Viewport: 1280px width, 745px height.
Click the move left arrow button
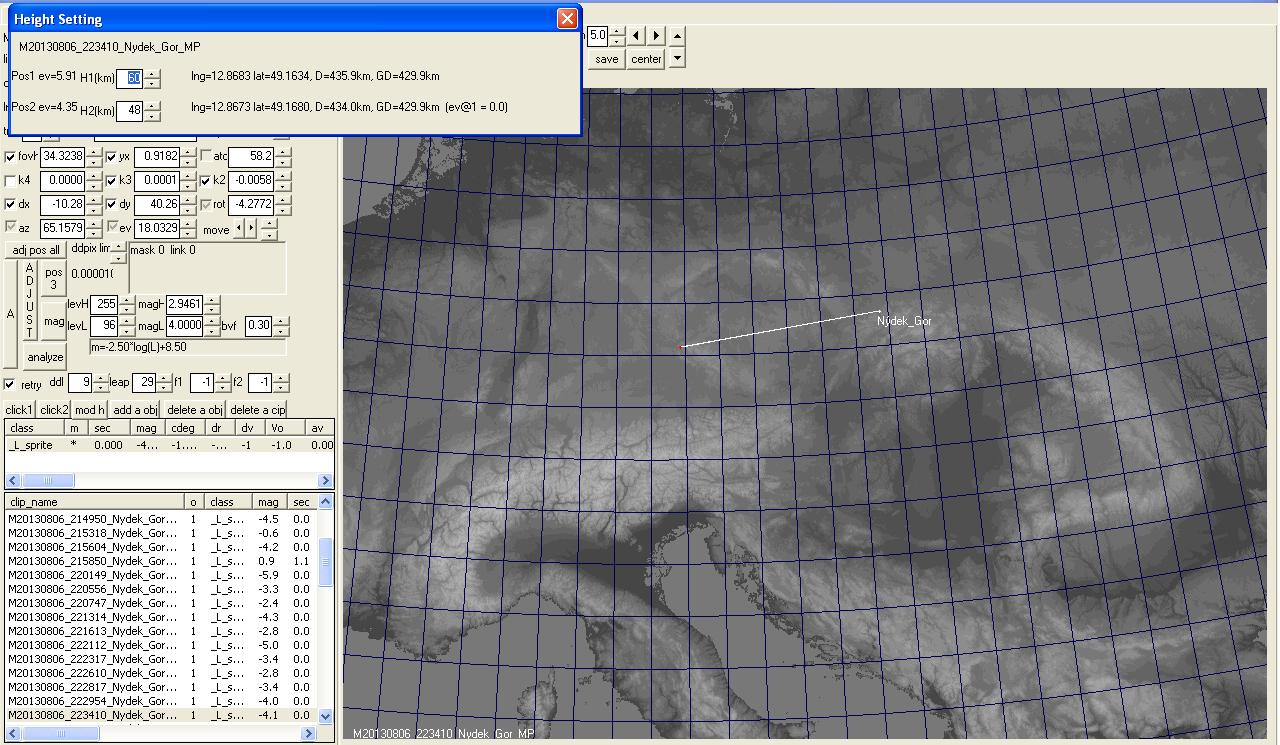[238, 229]
